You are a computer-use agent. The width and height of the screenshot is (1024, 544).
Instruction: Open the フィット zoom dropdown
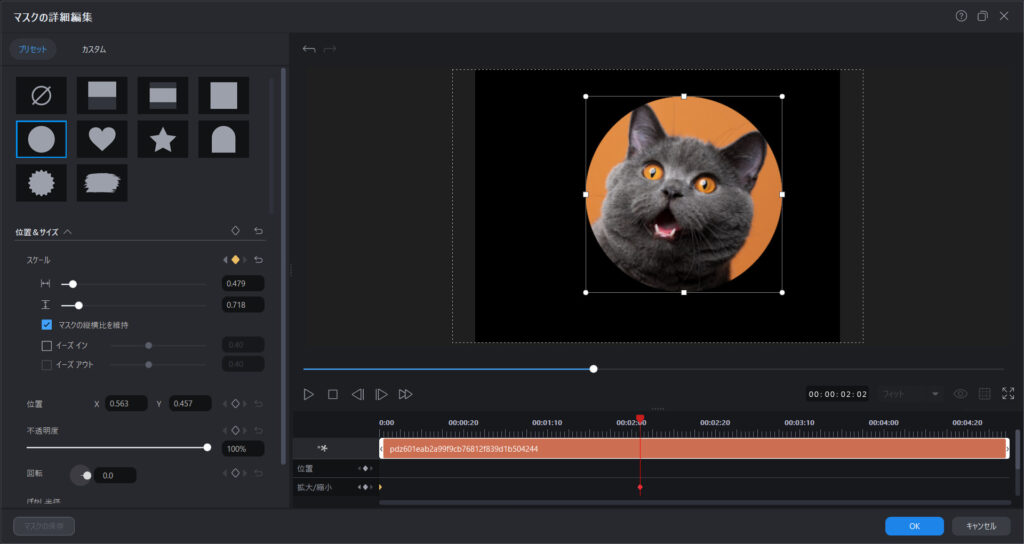tap(911, 394)
